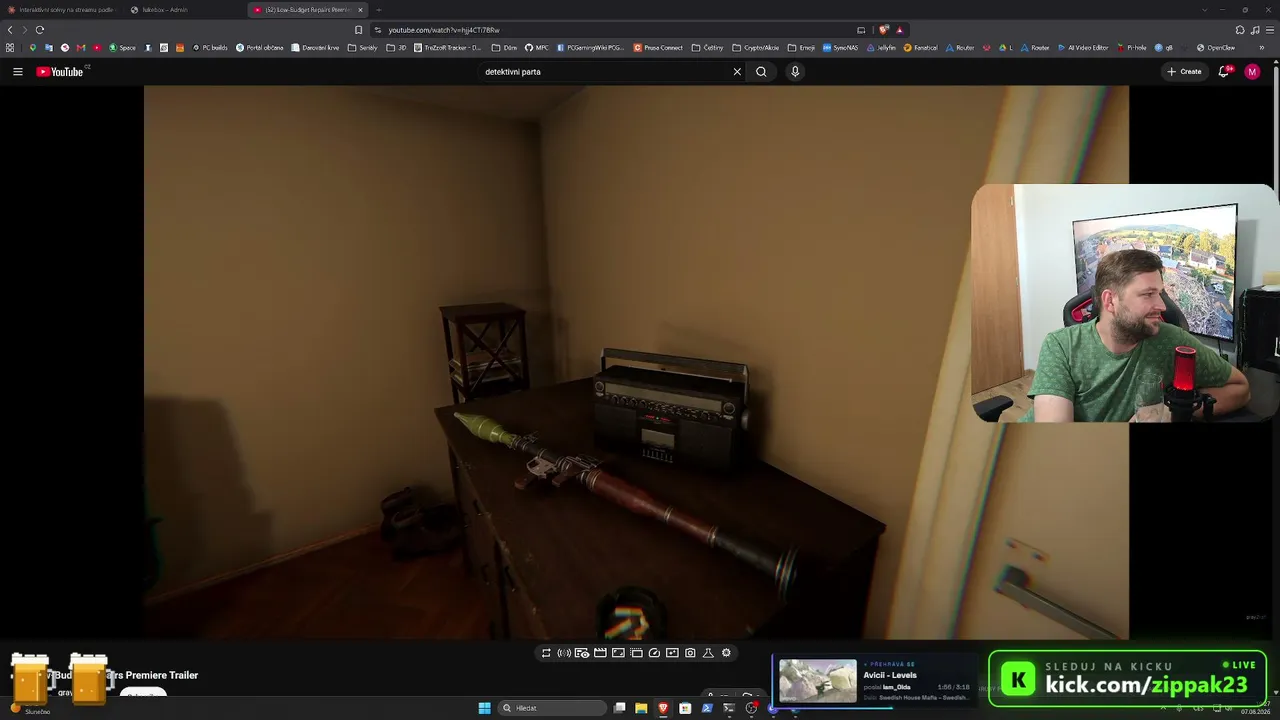Click the browser address bar URL
Screen dimensions: 1280x720
point(444,30)
